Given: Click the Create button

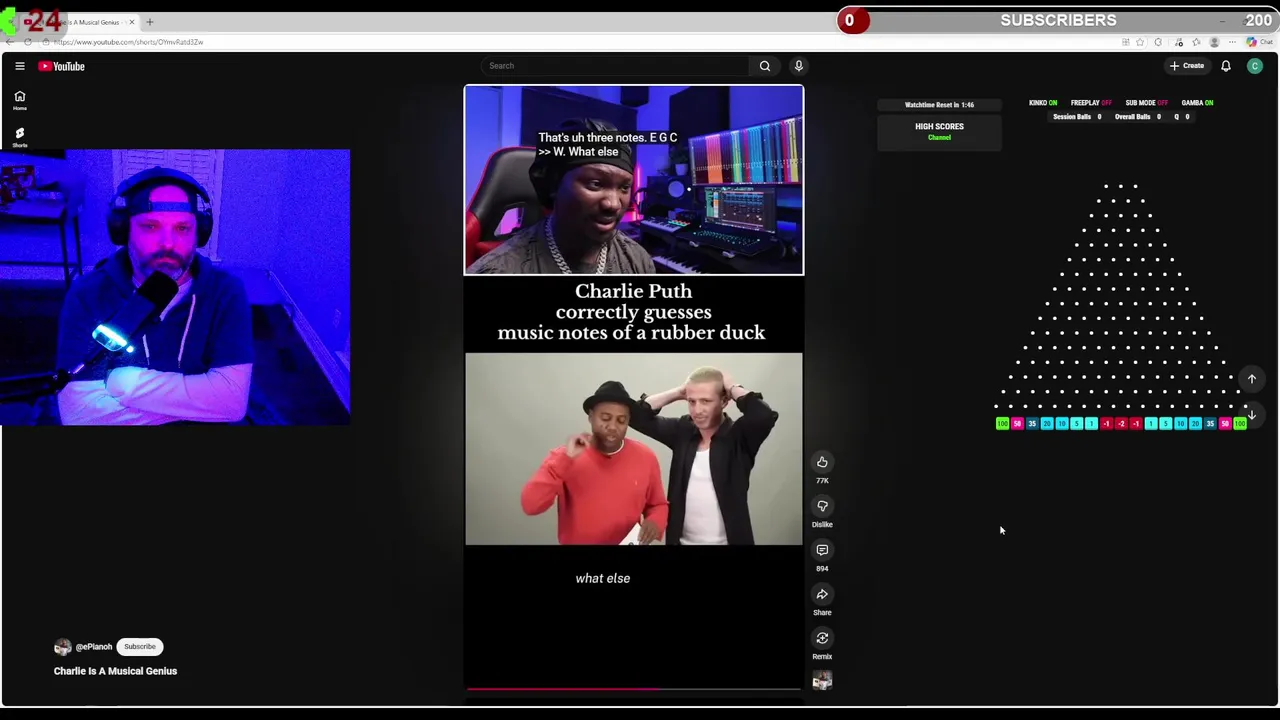Looking at the screenshot, I should coord(1188,66).
